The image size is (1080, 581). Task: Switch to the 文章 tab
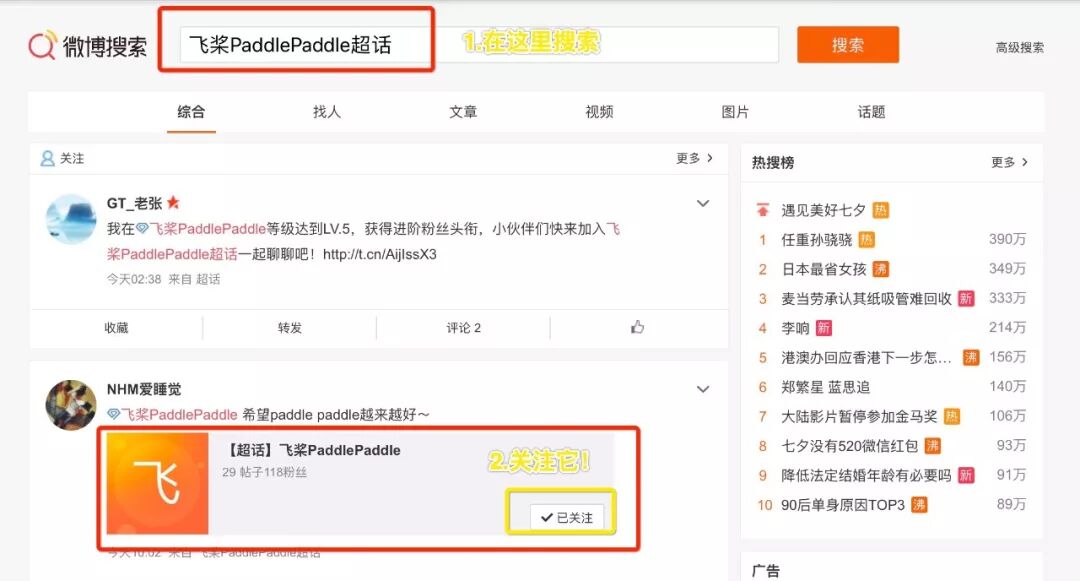(x=463, y=112)
